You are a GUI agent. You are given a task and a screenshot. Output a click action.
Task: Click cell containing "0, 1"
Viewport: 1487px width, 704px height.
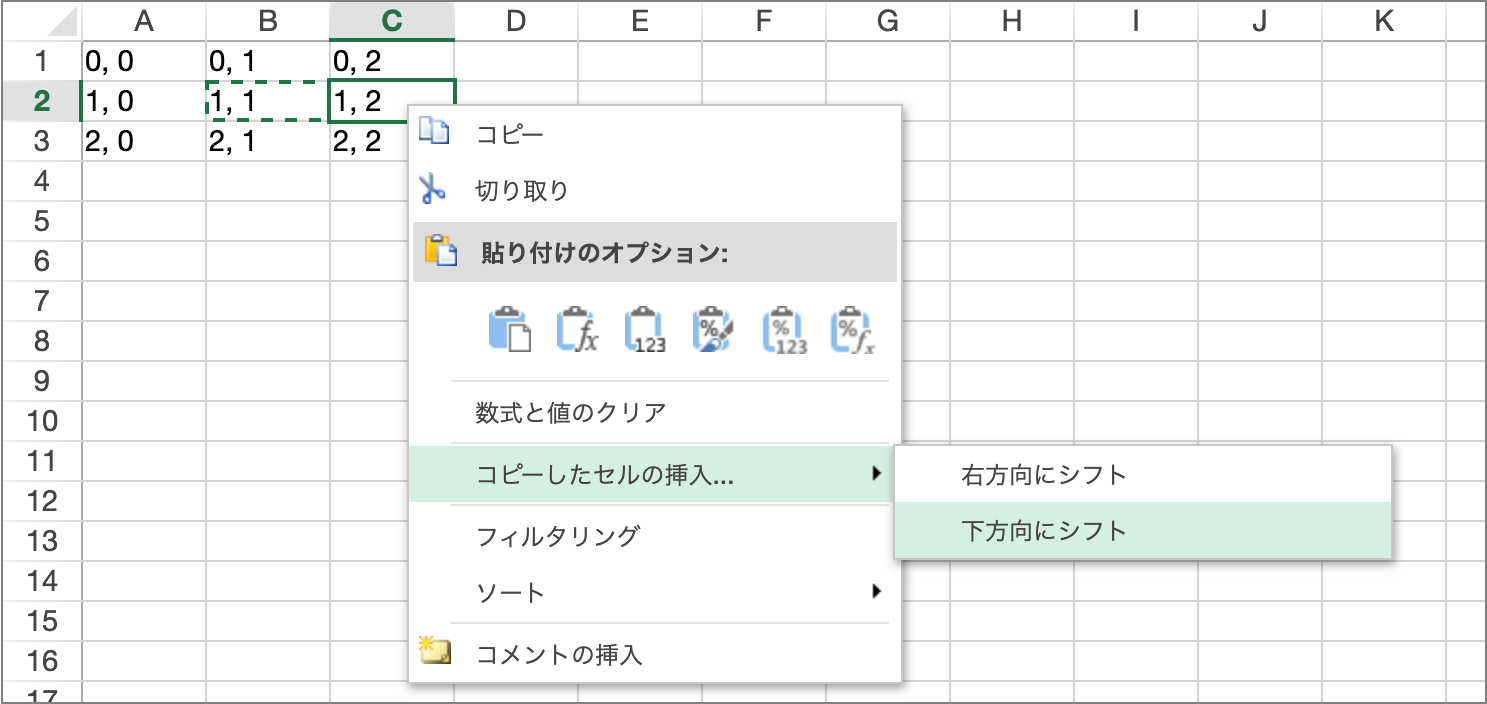[x=268, y=61]
